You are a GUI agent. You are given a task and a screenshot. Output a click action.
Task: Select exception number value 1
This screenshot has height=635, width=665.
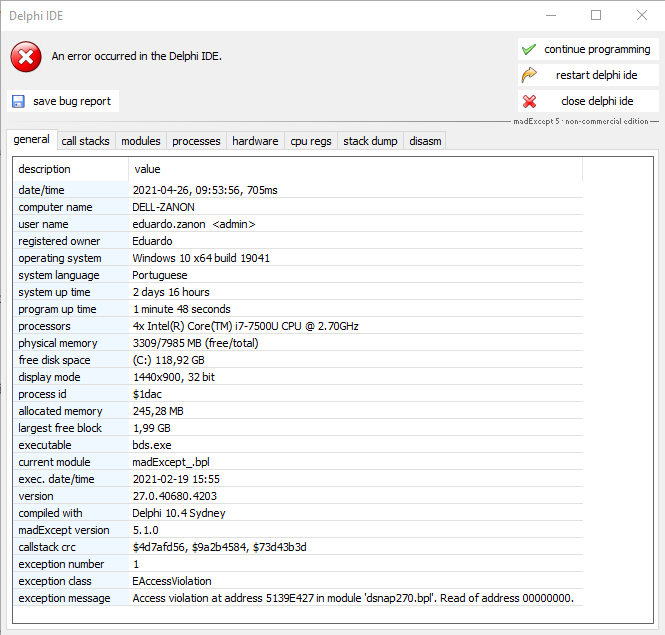136,564
